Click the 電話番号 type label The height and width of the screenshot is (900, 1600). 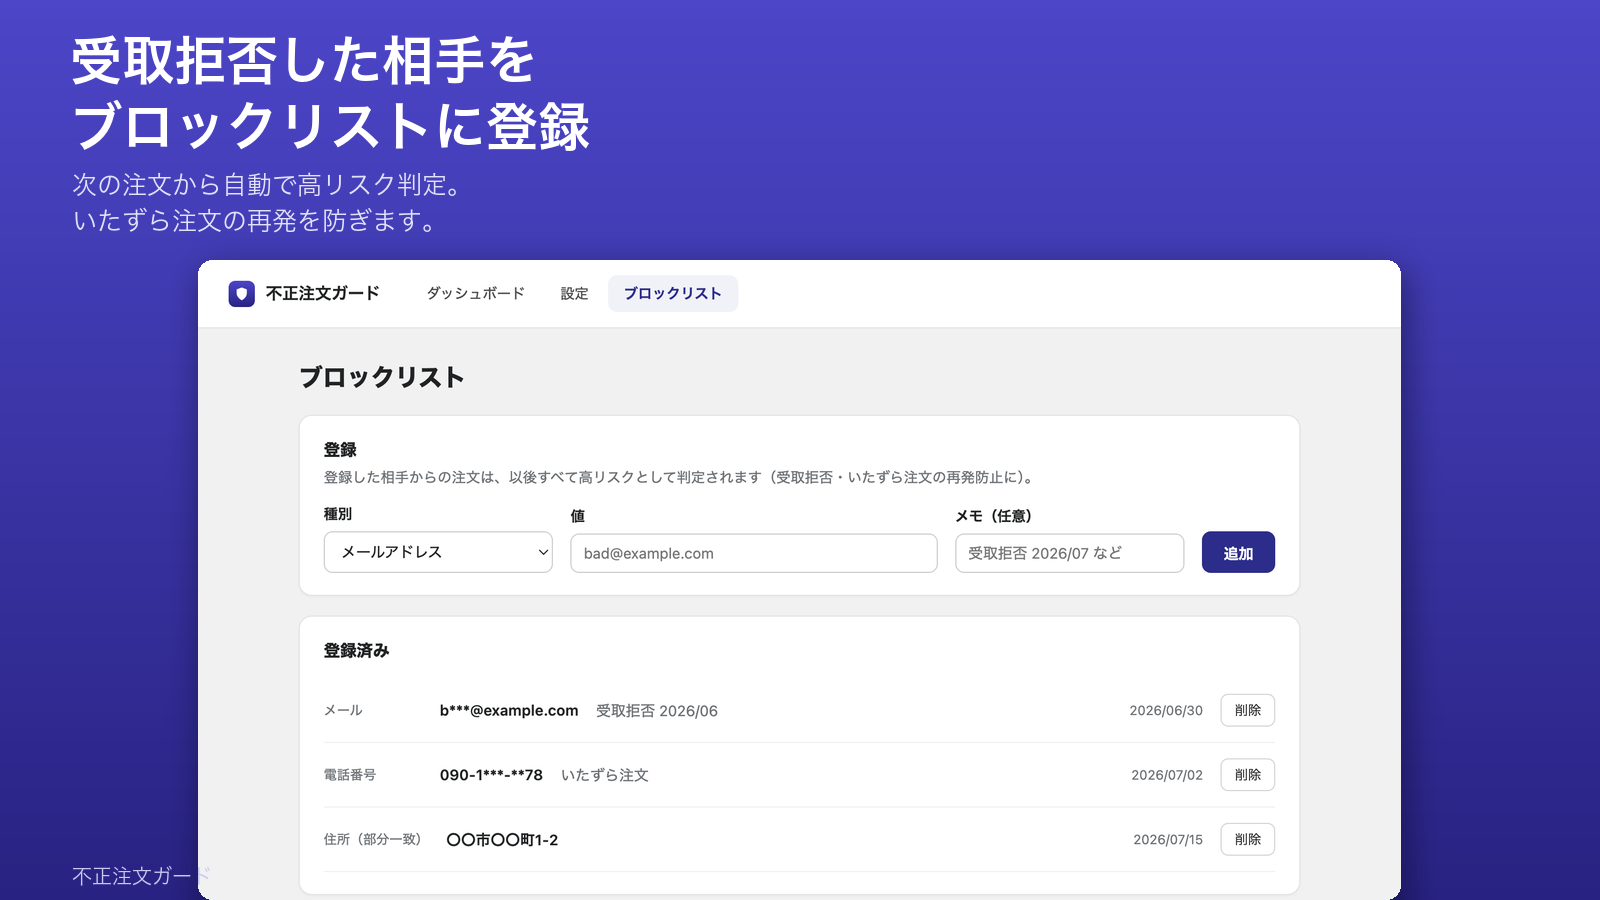tap(350, 775)
